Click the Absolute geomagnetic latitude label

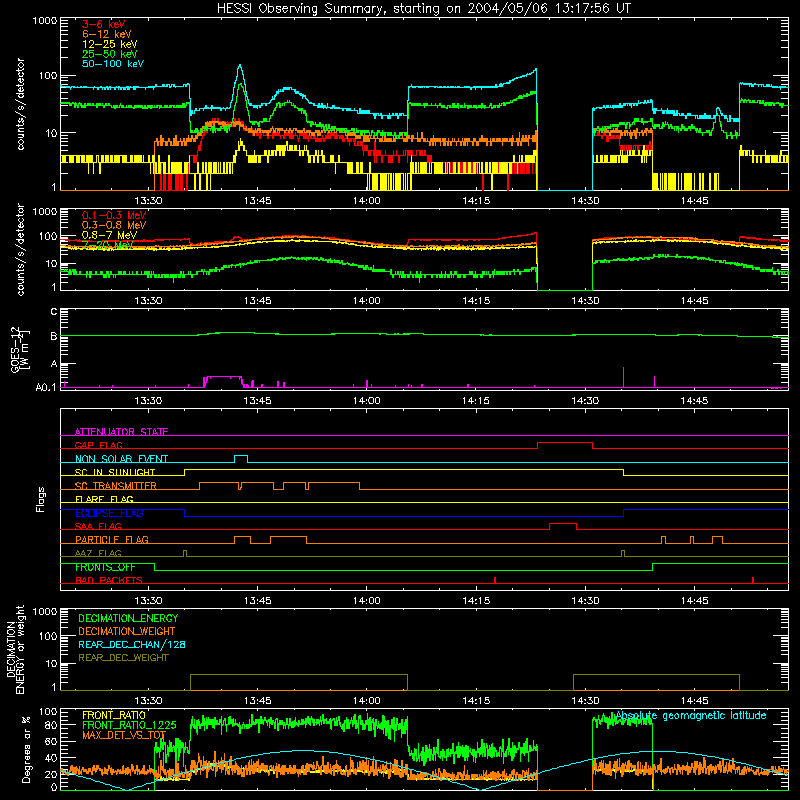(x=691, y=715)
